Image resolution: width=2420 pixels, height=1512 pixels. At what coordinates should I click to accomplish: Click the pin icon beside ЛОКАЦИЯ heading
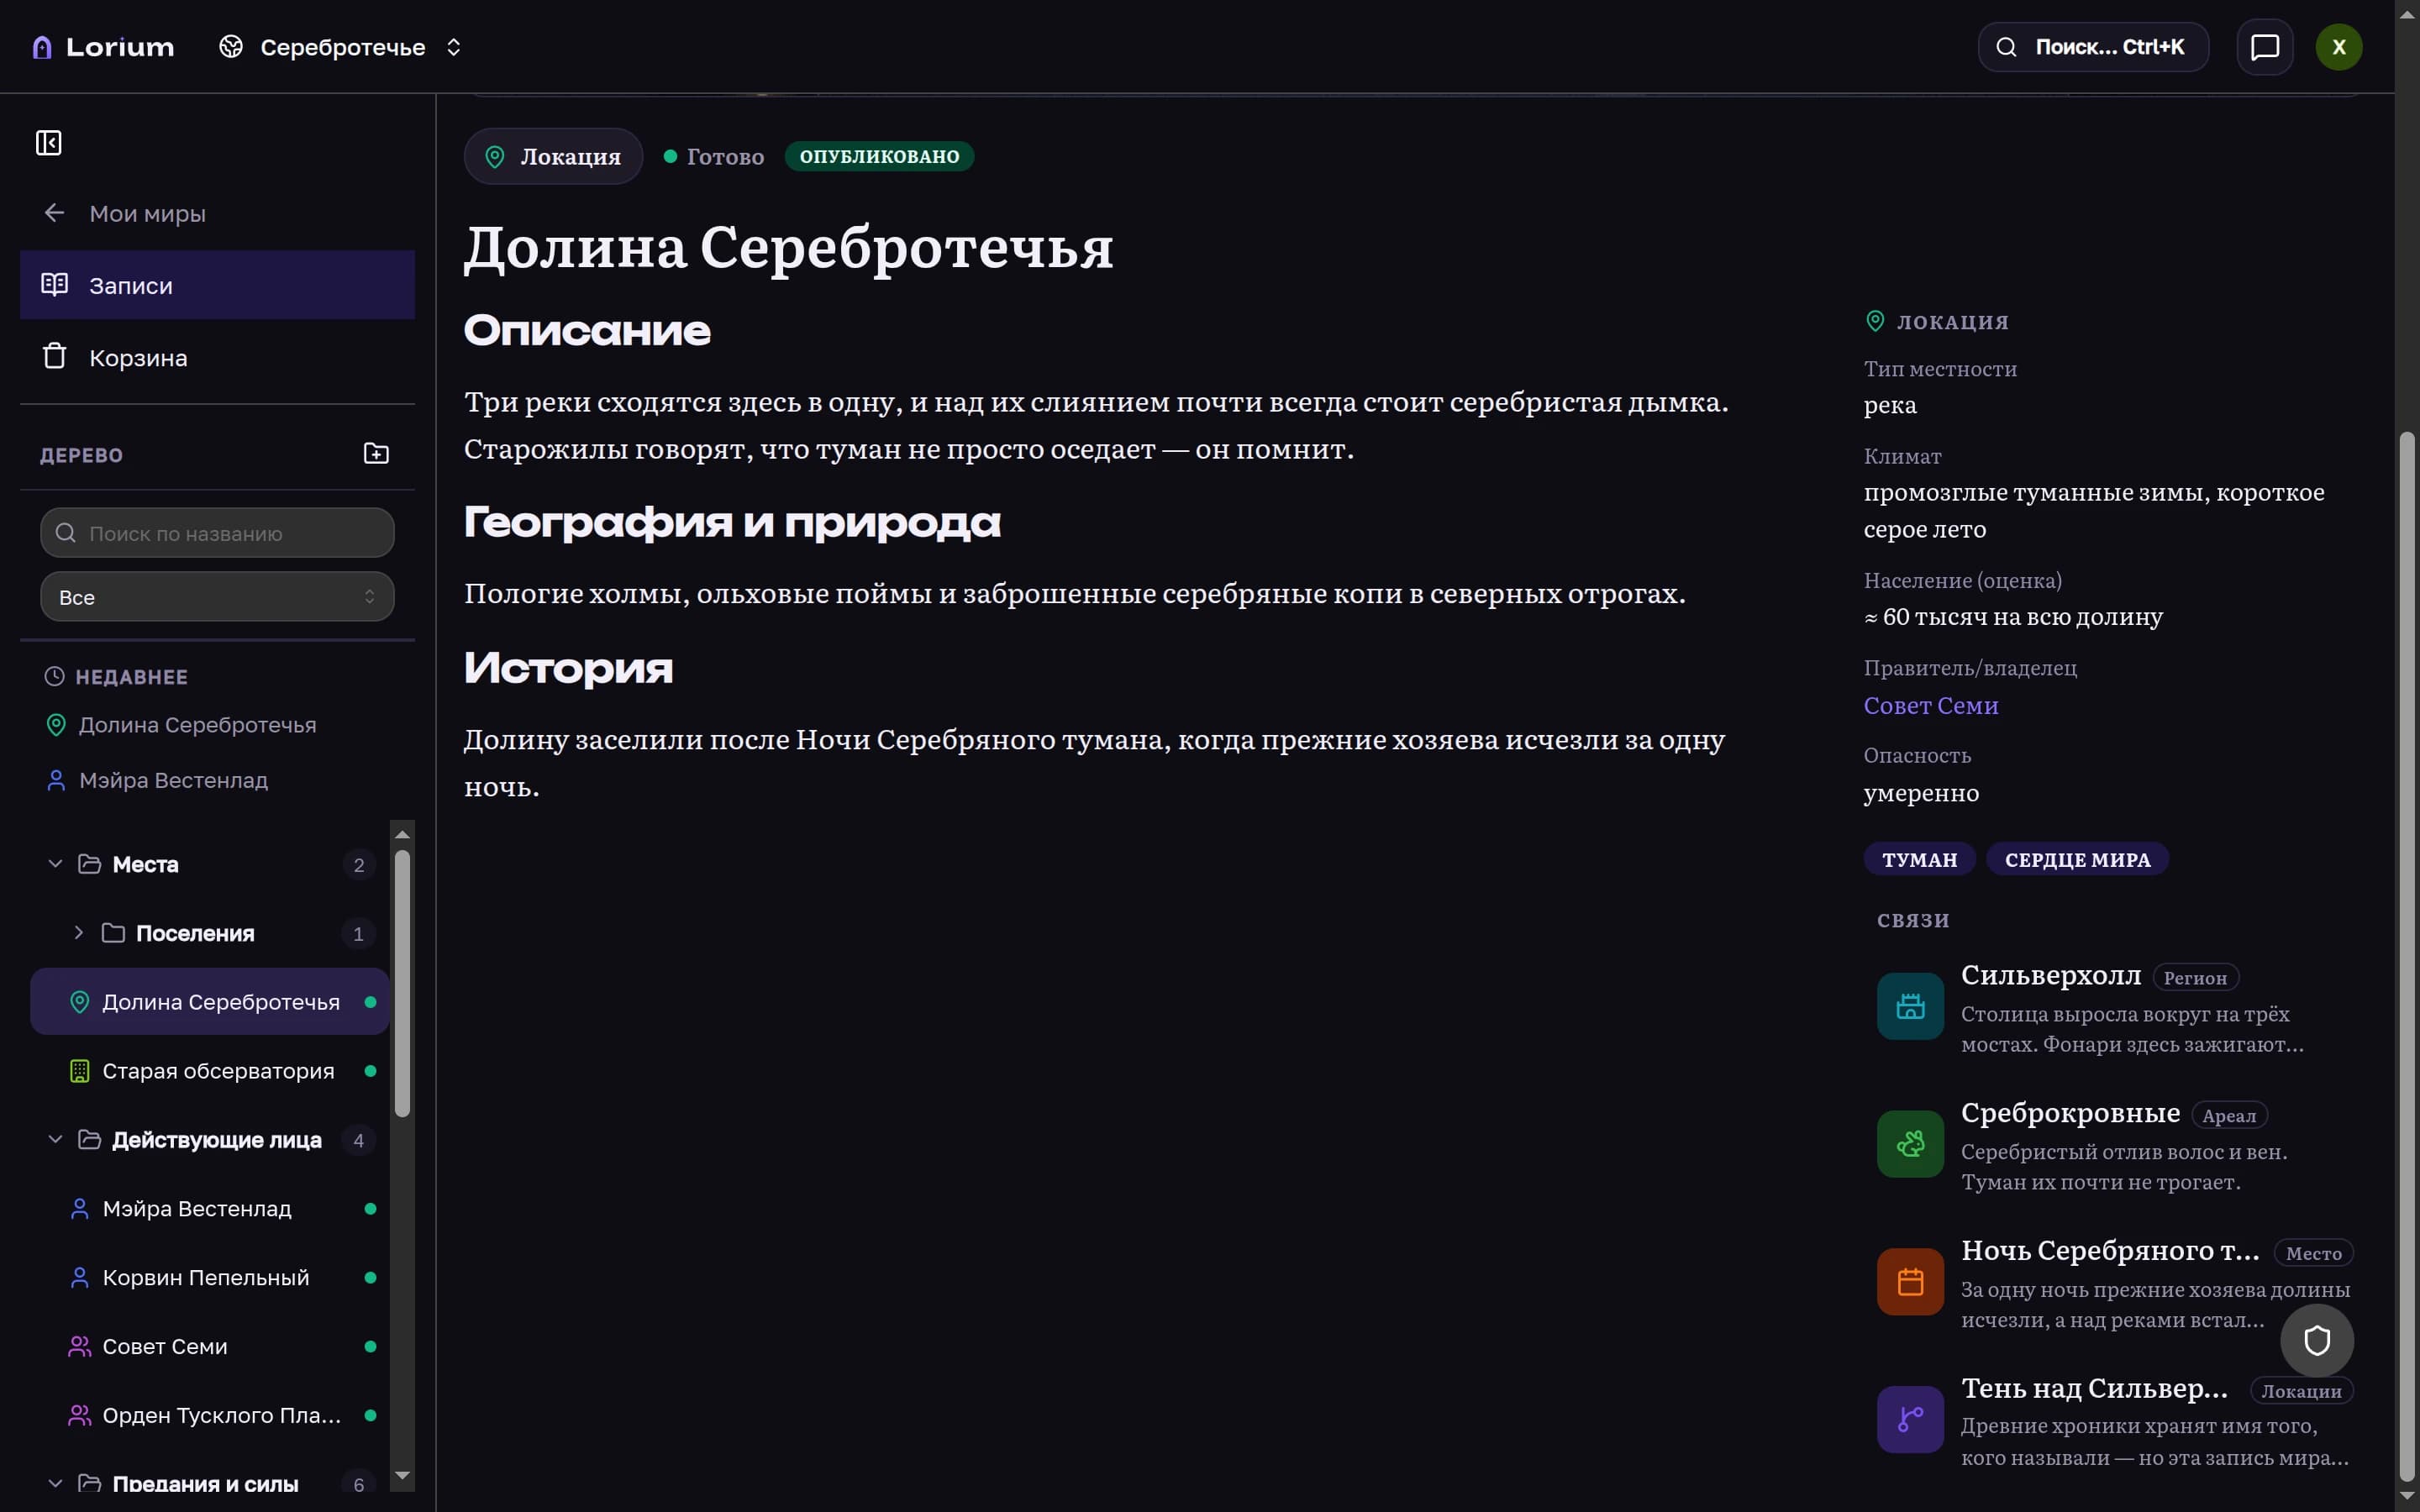tap(1875, 321)
